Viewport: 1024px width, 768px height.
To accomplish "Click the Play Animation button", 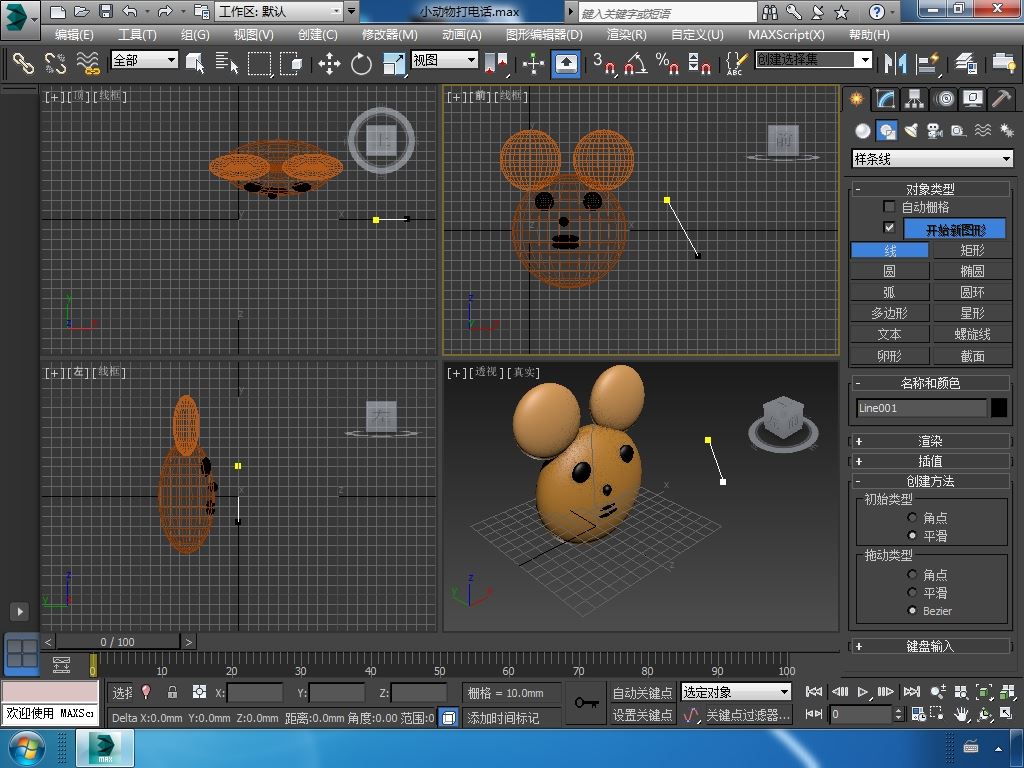I will (863, 692).
